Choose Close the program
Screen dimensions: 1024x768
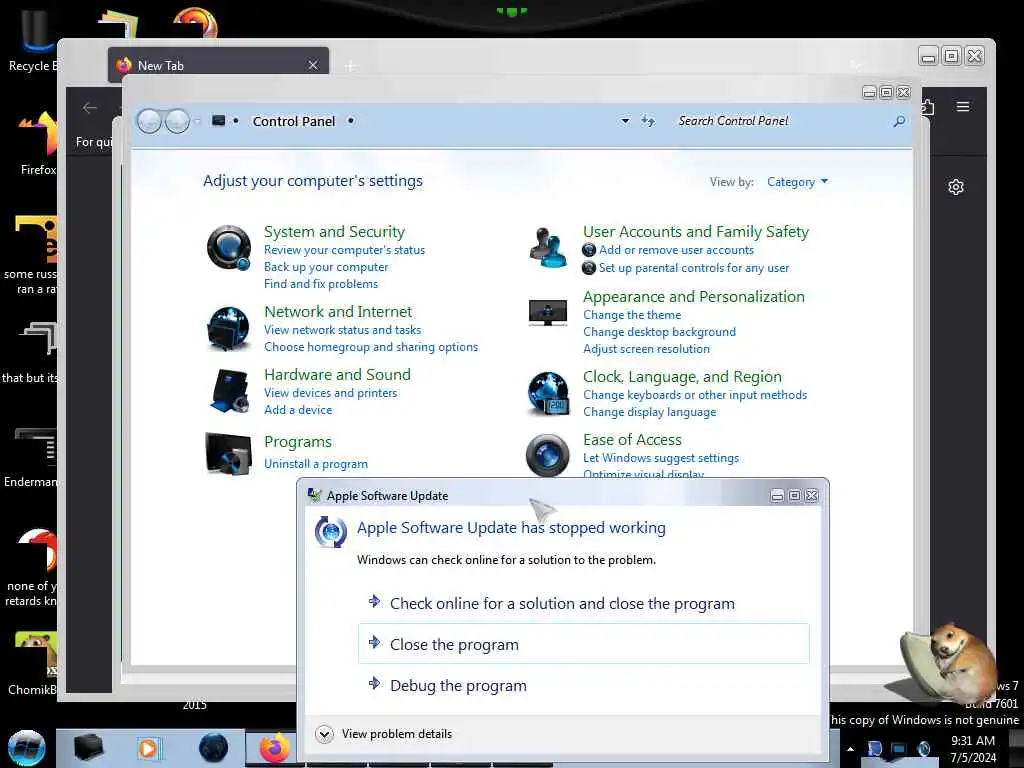(x=584, y=644)
